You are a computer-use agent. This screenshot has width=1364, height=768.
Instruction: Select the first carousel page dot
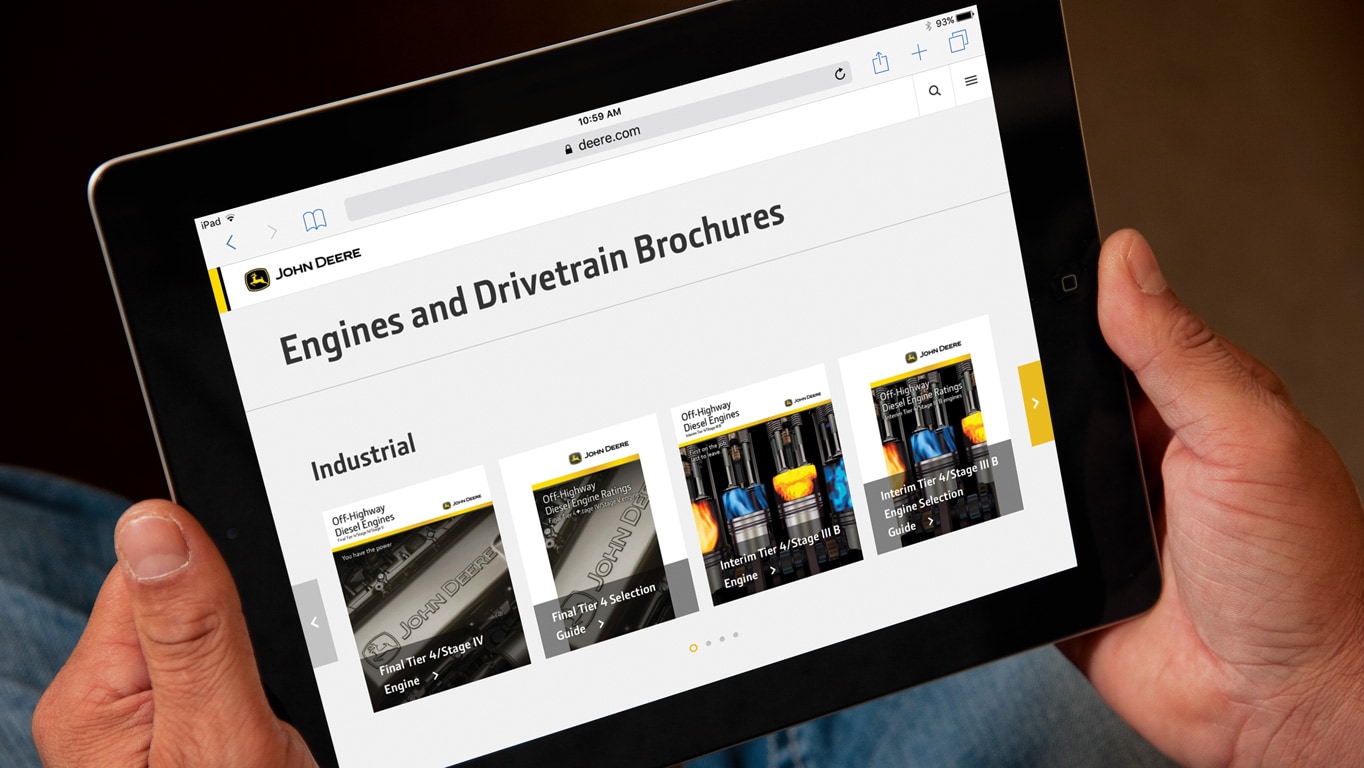pos(693,648)
